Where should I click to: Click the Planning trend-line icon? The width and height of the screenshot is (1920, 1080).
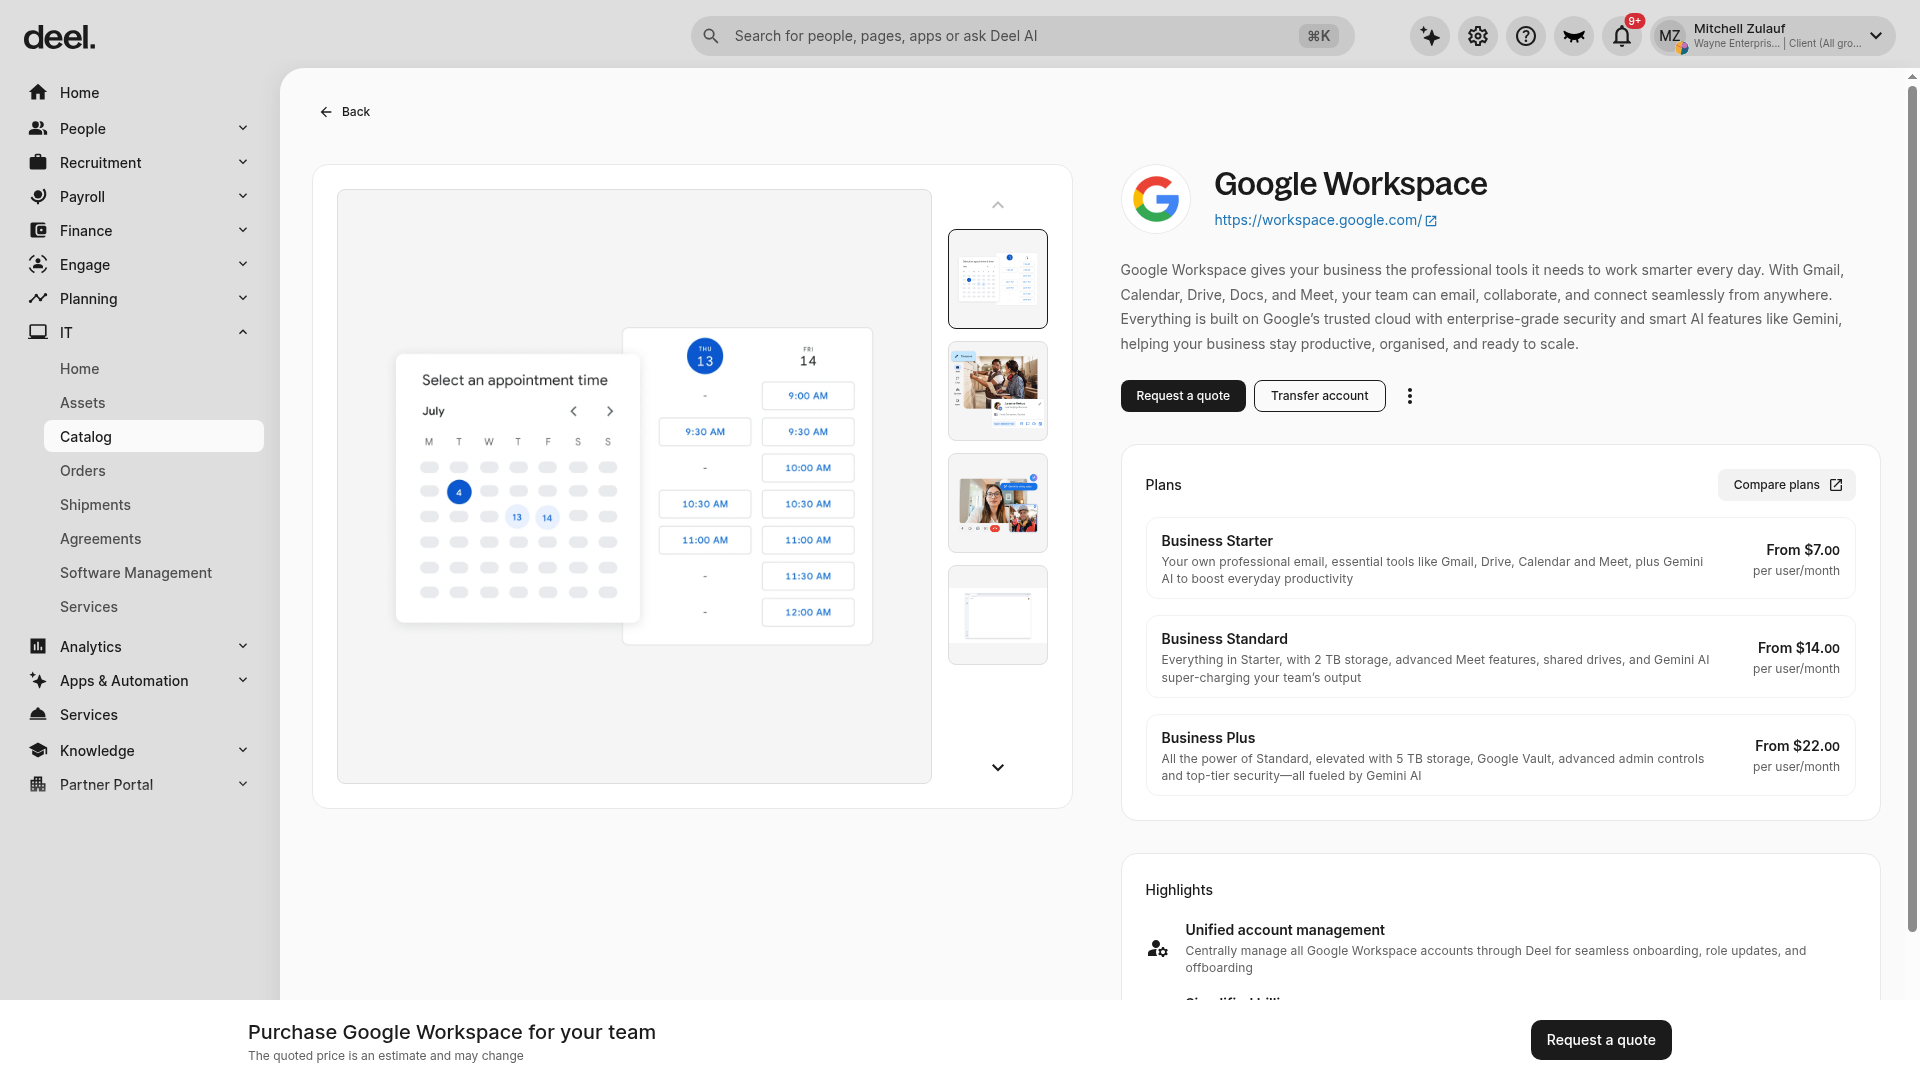click(x=38, y=298)
